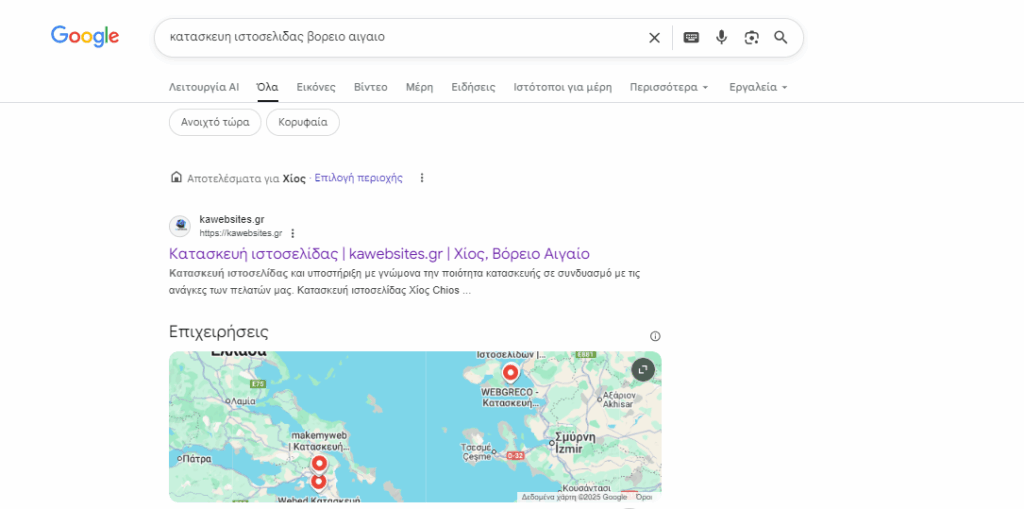
Task: Click the info icon beside Επιχειρήσεις
Action: [x=655, y=337]
